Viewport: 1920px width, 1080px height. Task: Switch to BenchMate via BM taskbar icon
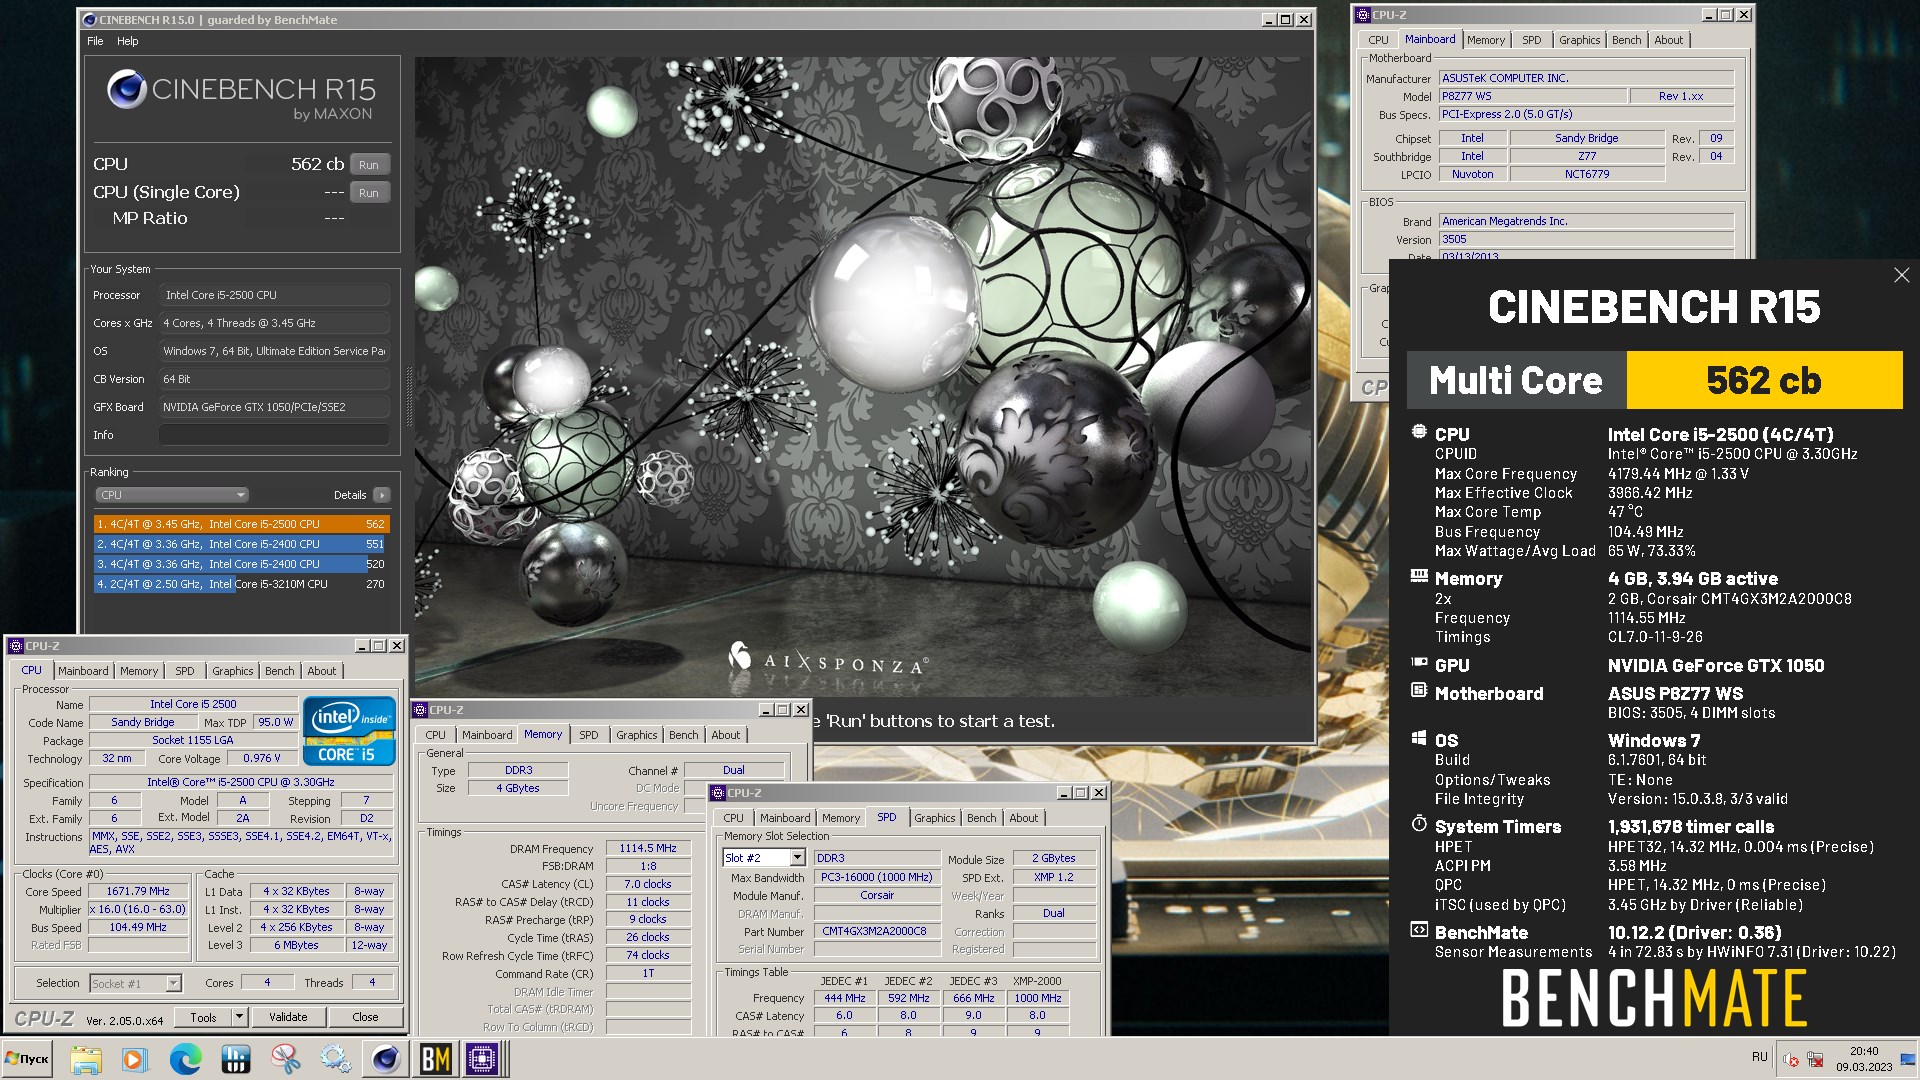click(435, 1059)
